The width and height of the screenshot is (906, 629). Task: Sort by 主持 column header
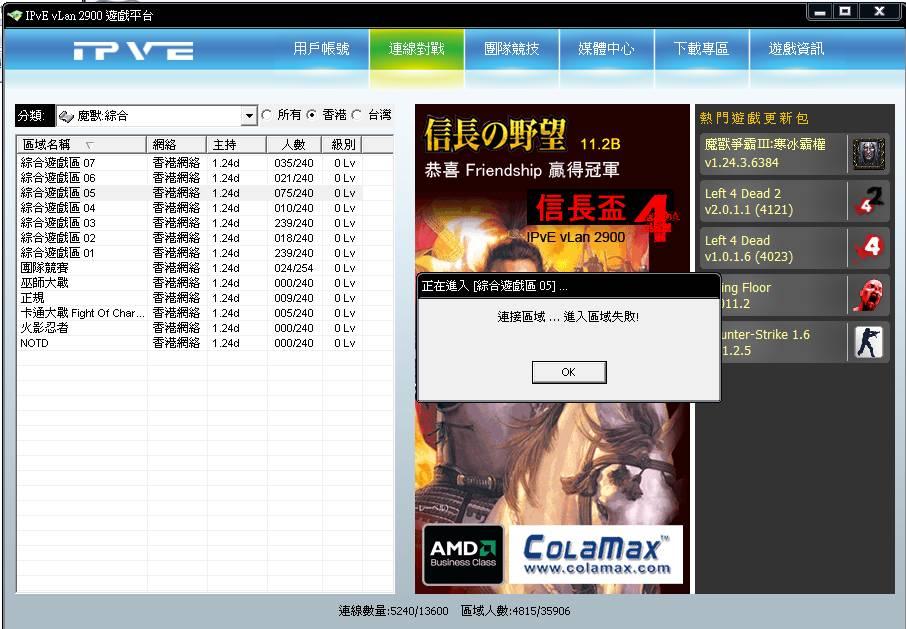(x=236, y=144)
